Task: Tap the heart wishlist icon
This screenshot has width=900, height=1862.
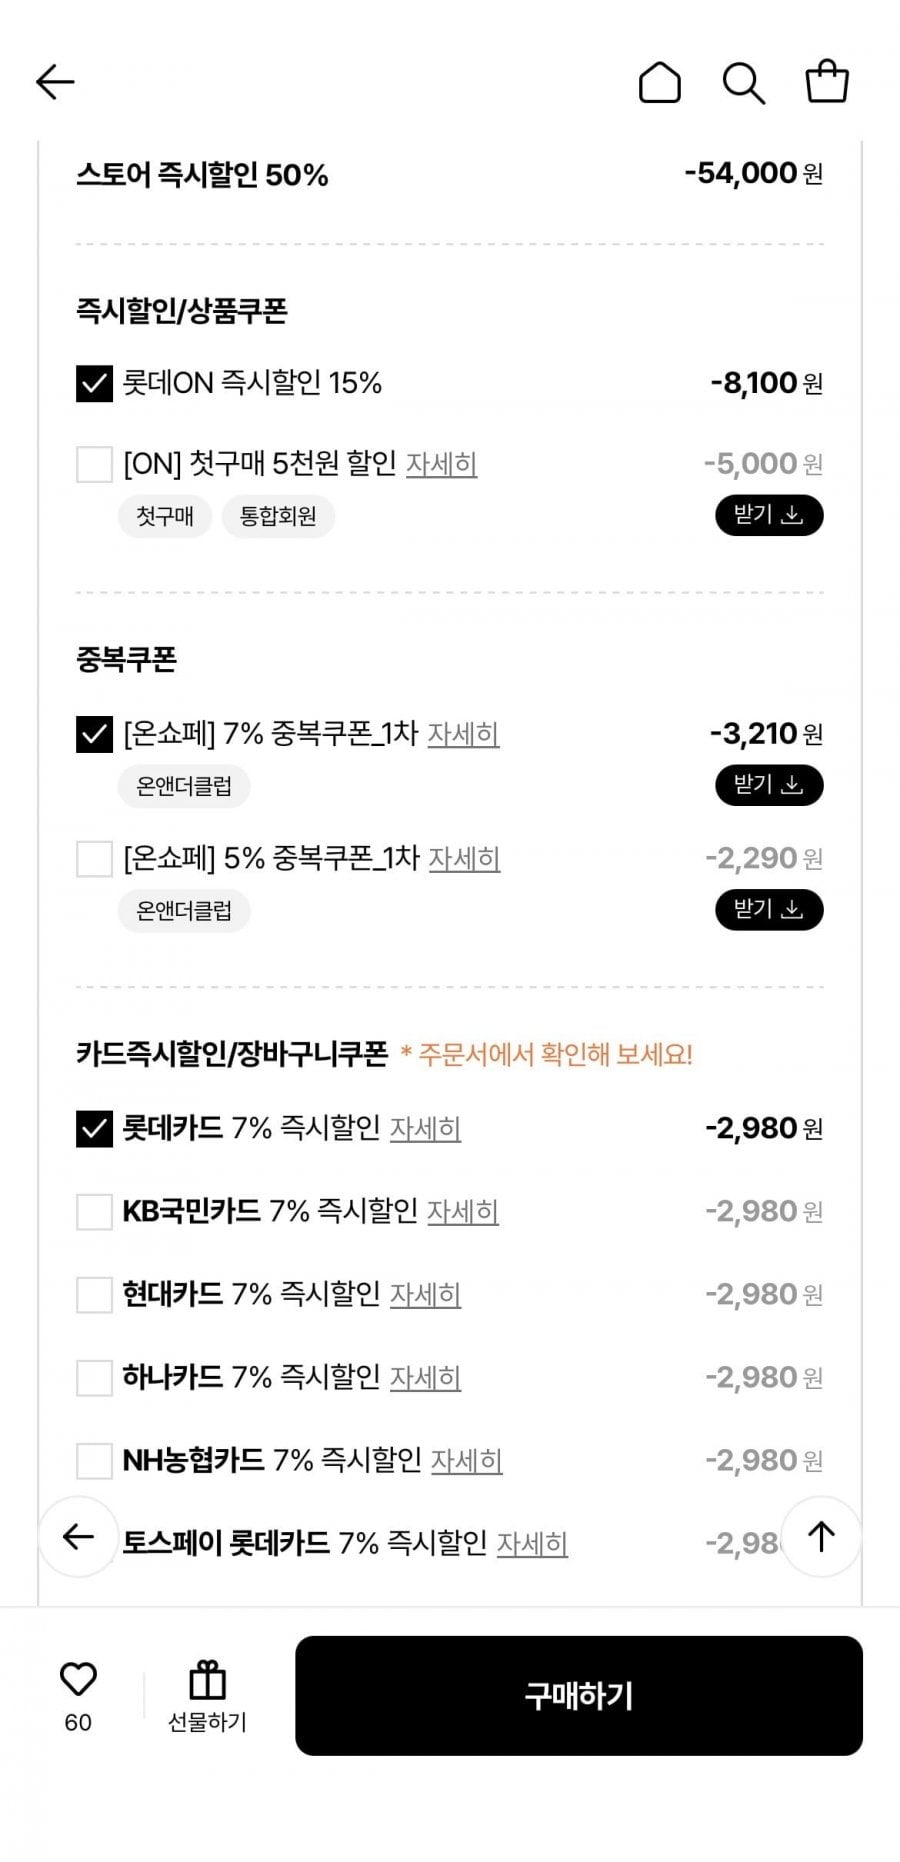Action: pyautogui.click(x=78, y=1680)
